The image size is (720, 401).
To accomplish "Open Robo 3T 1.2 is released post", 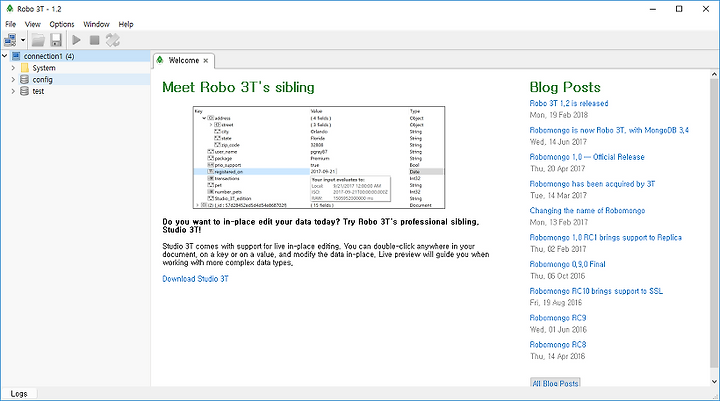I will click(x=569, y=103).
